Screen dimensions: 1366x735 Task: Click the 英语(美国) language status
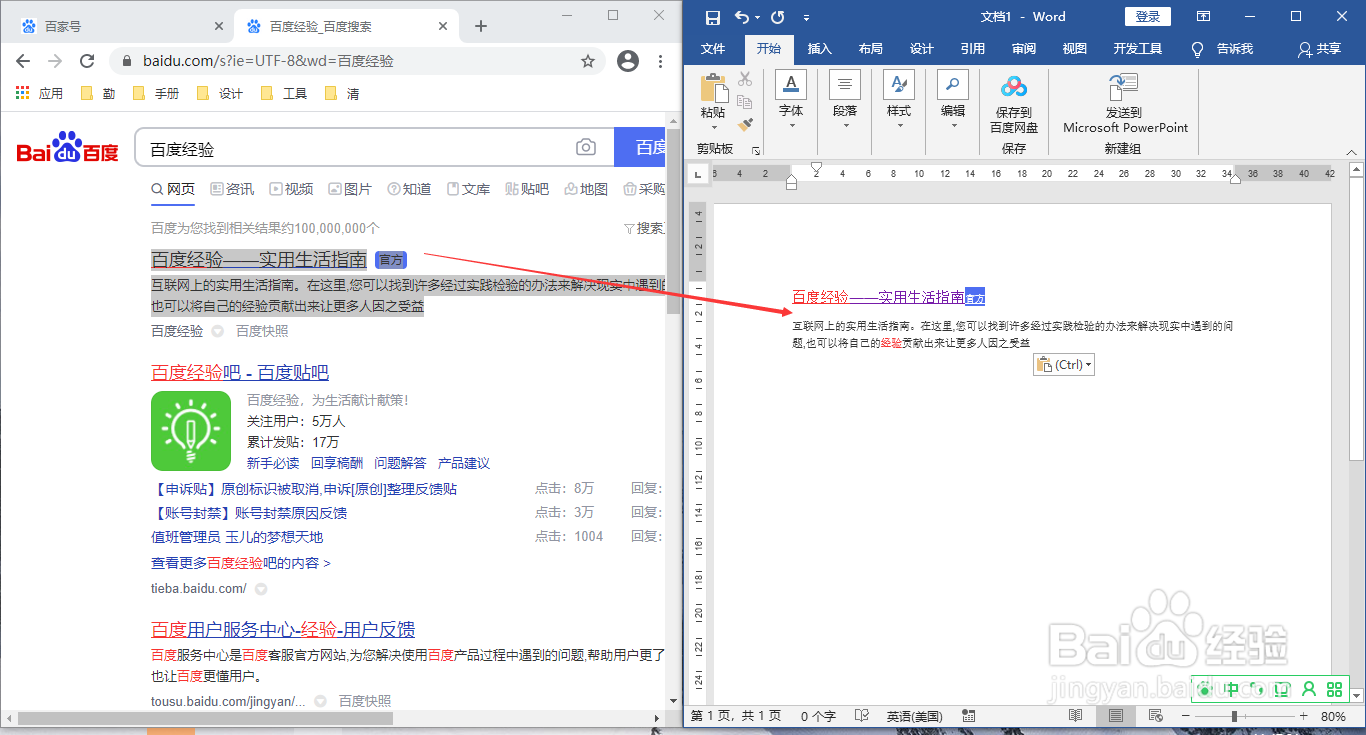[914, 716]
